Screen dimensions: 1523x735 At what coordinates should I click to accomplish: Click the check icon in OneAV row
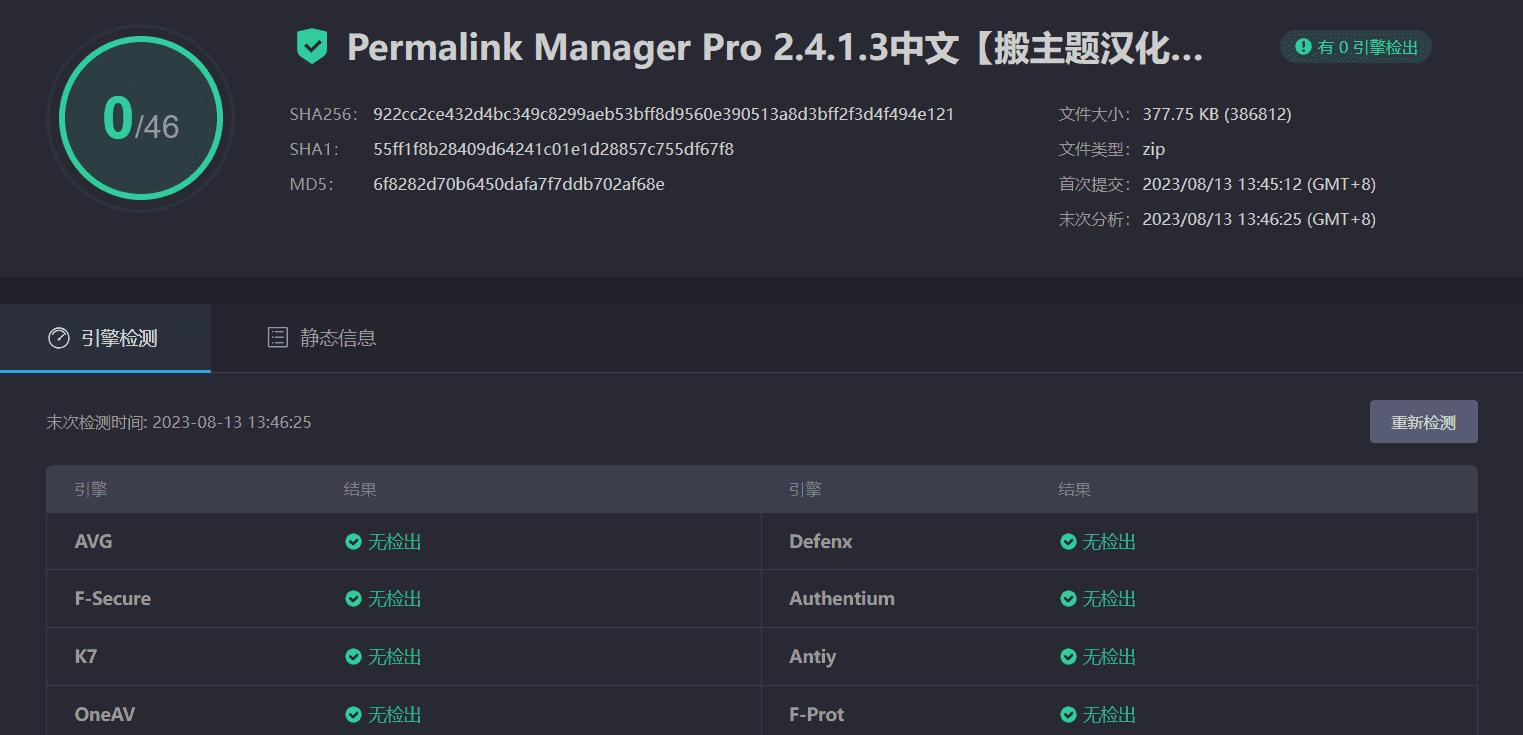(353, 715)
